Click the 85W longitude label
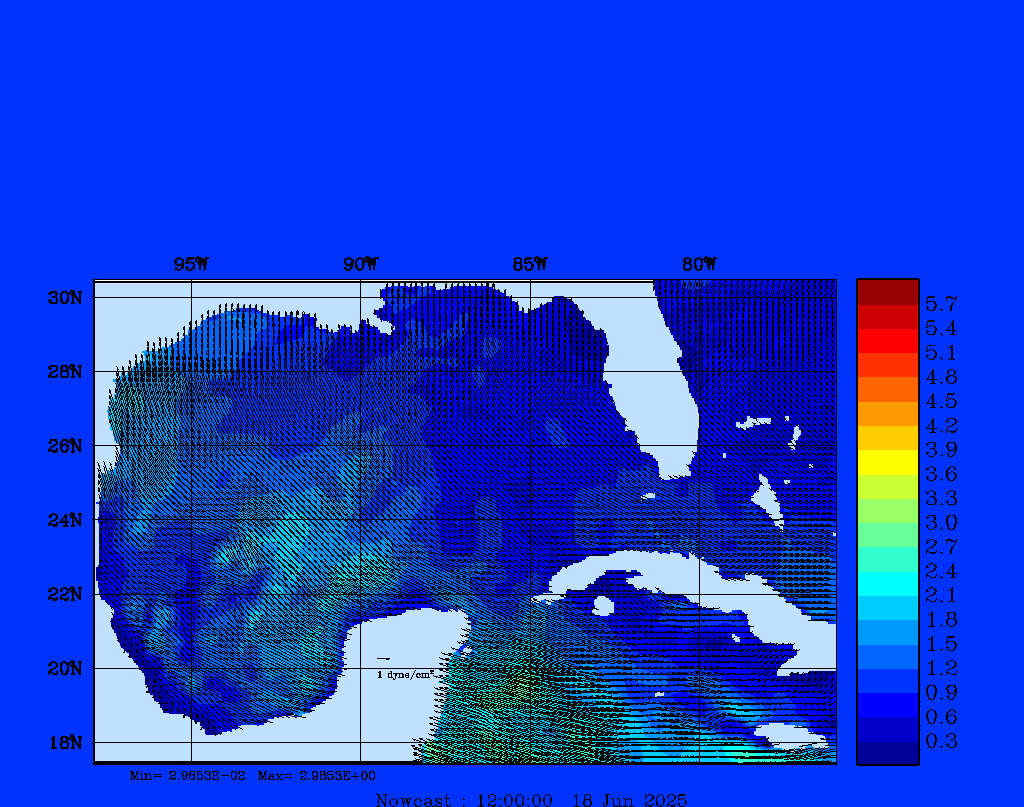The image size is (1024, 807). pyautogui.click(x=530, y=264)
